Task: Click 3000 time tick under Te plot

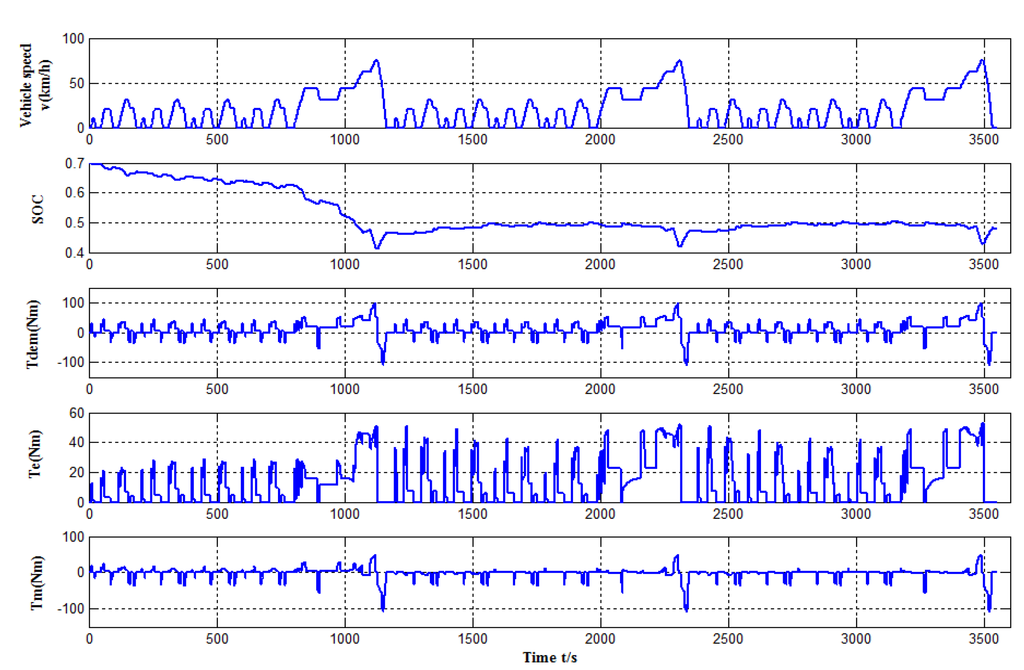Action: click(856, 514)
